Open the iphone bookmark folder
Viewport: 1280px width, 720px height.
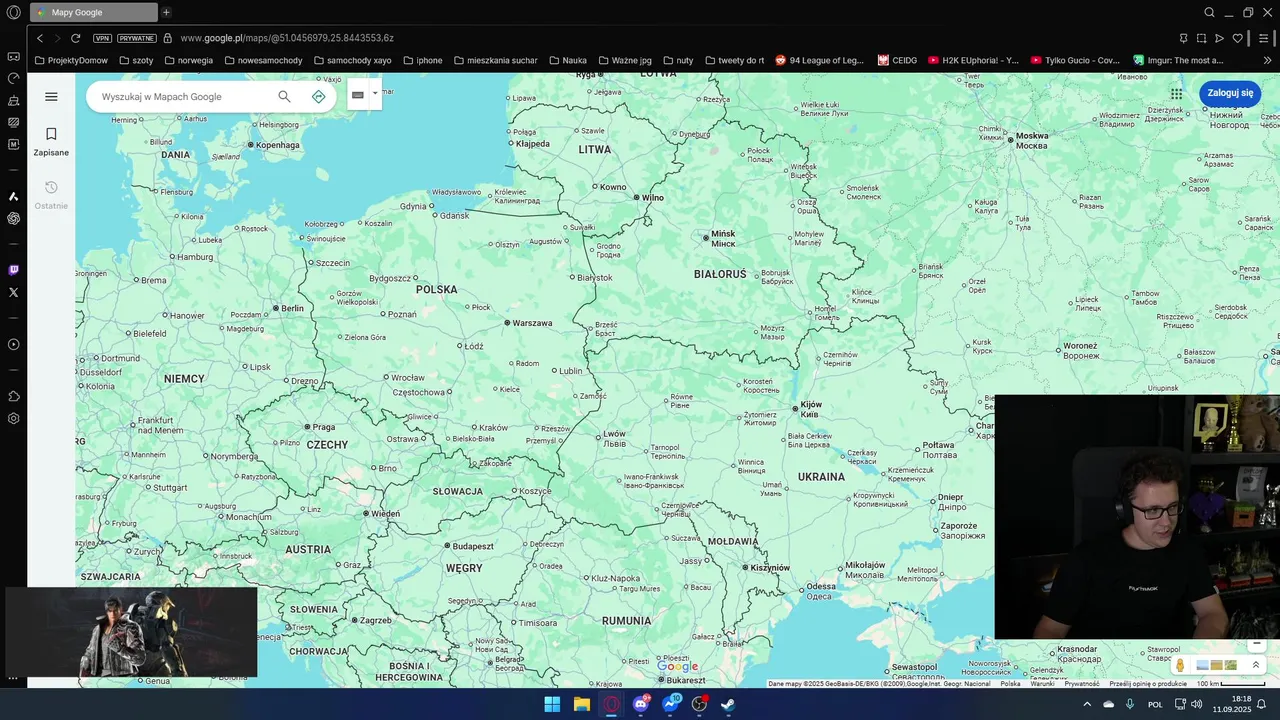(422, 60)
